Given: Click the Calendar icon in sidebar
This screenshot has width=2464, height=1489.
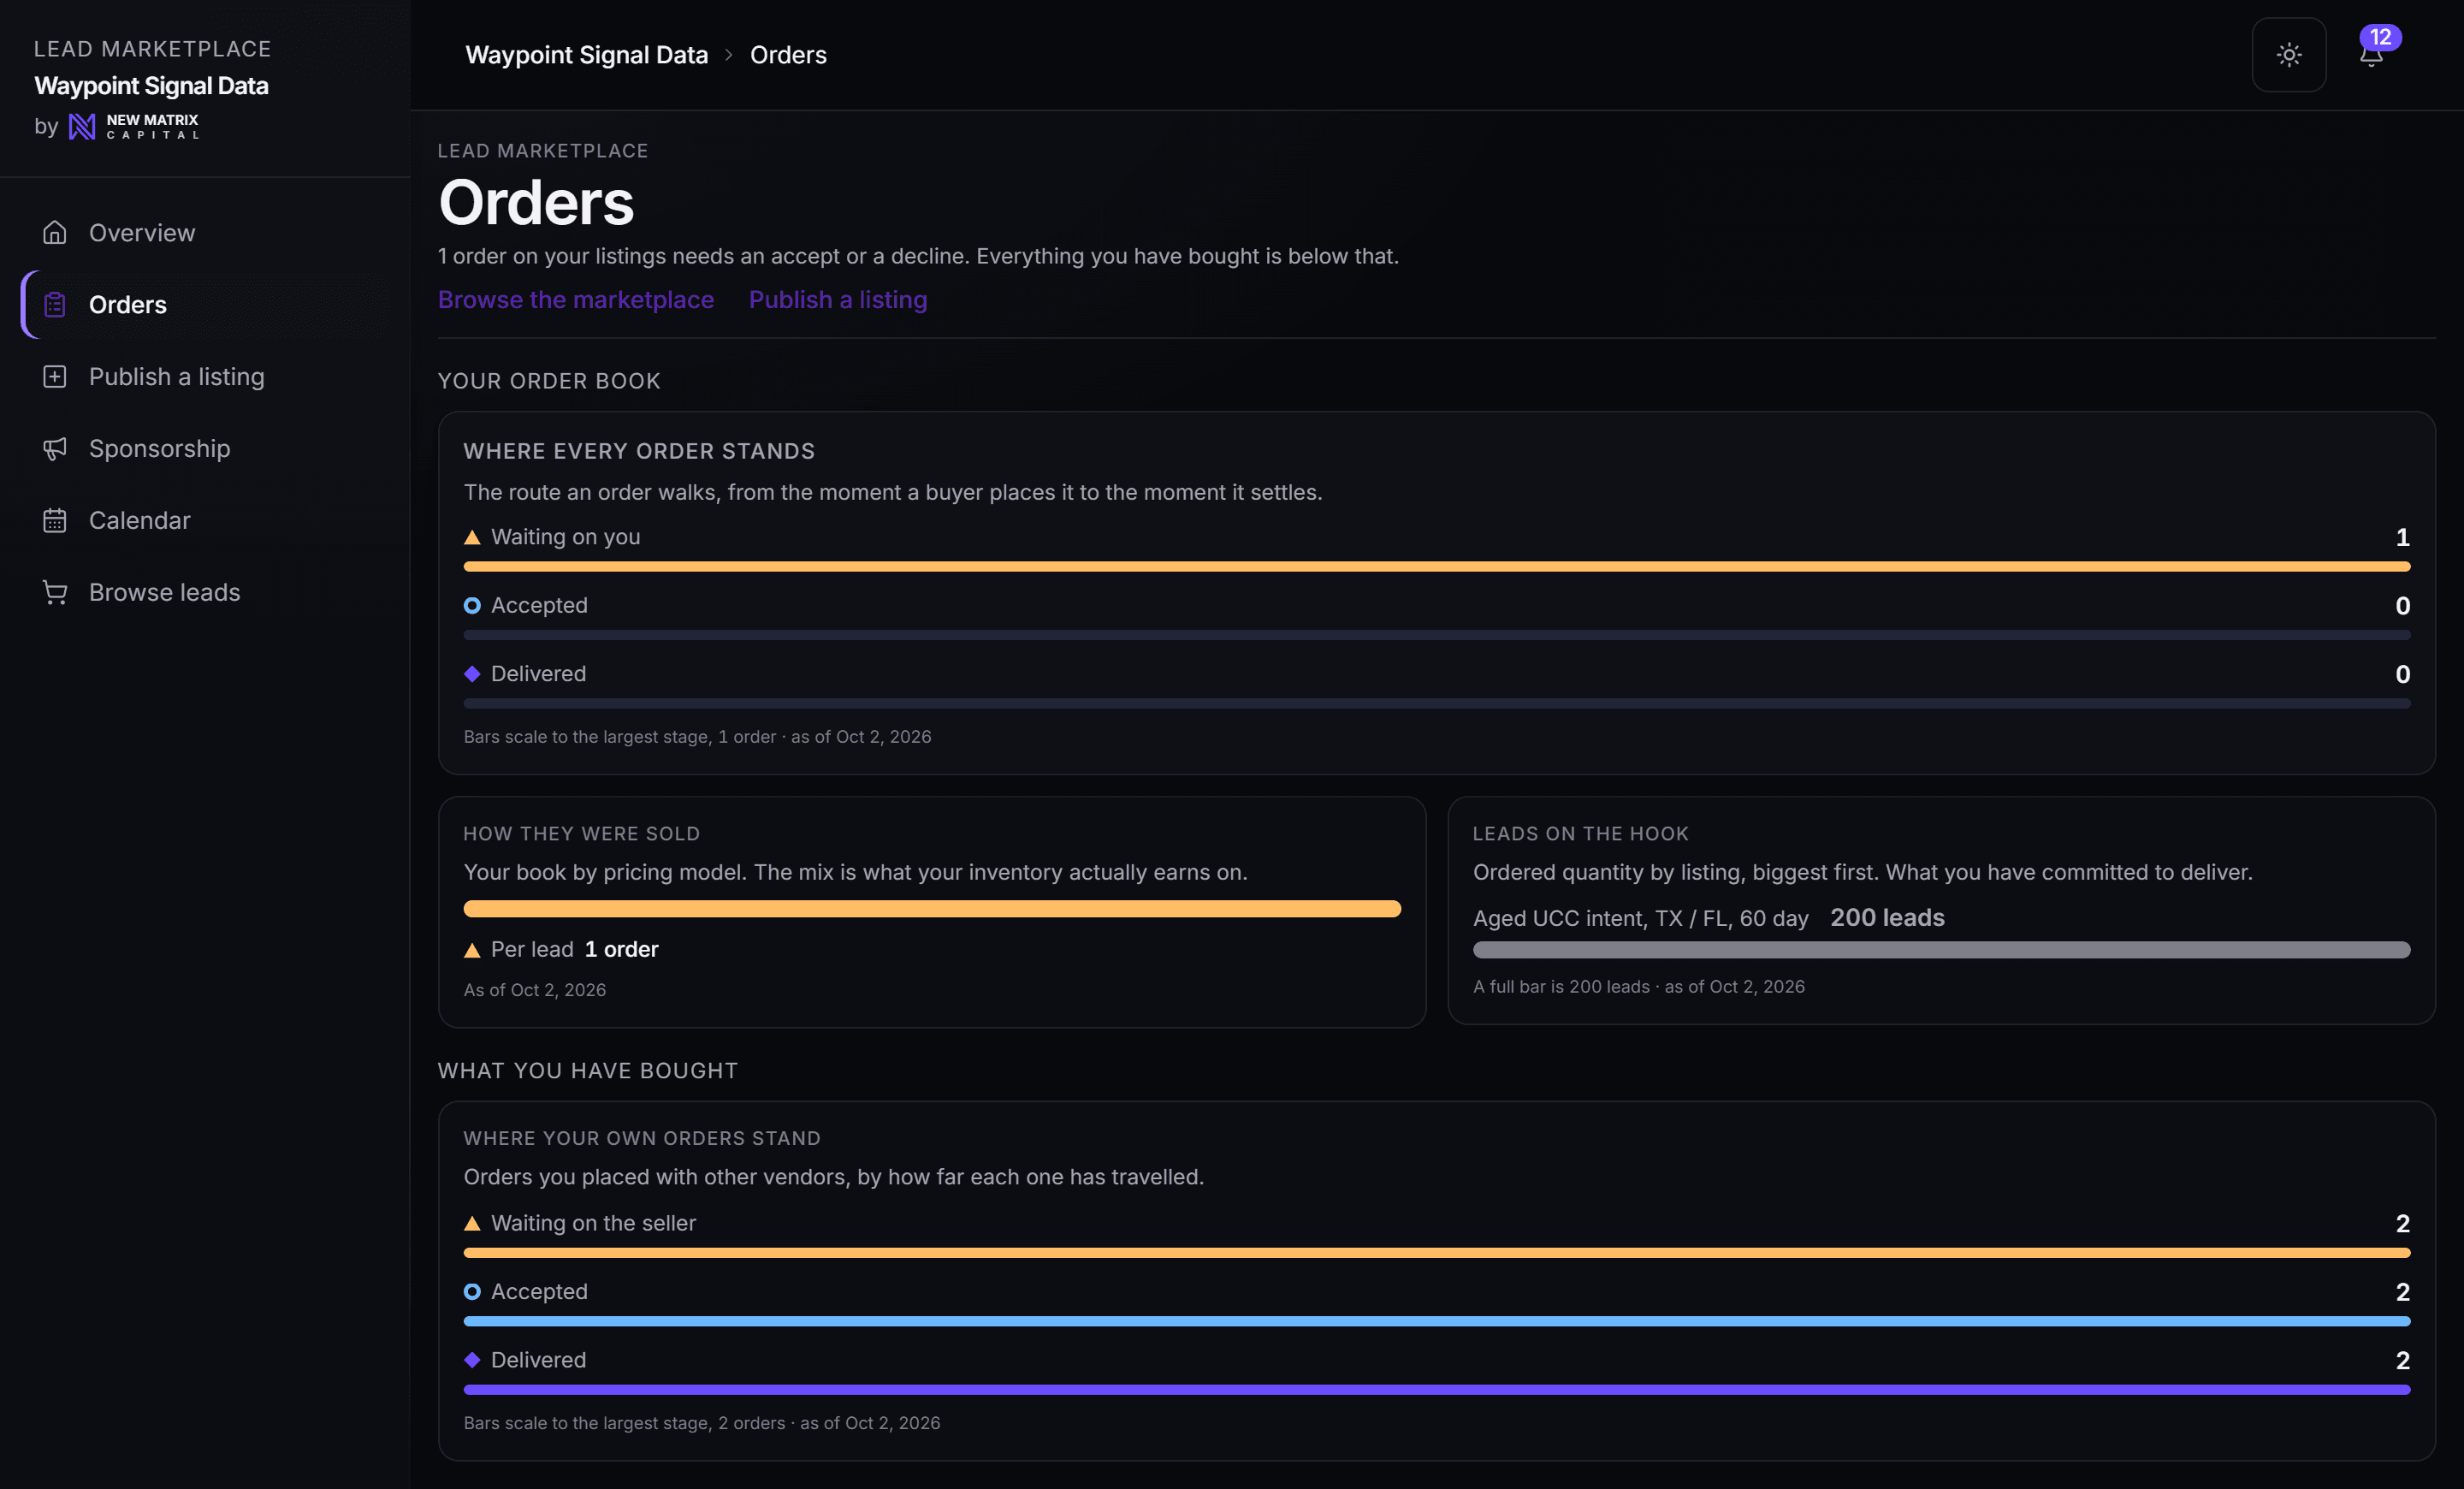Looking at the screenshot, I should (55, 520).
